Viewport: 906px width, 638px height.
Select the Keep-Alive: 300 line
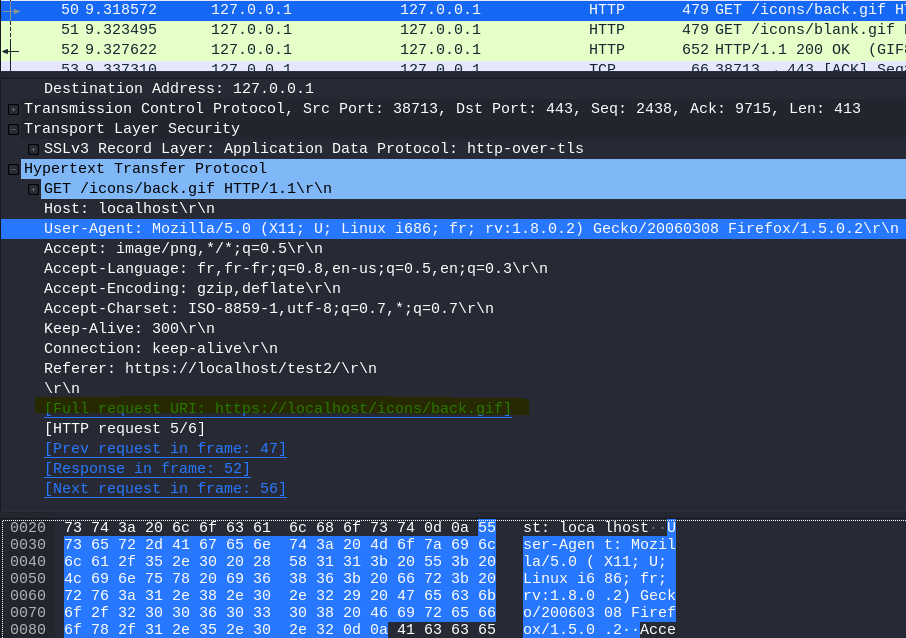click(x=129, y=329)
